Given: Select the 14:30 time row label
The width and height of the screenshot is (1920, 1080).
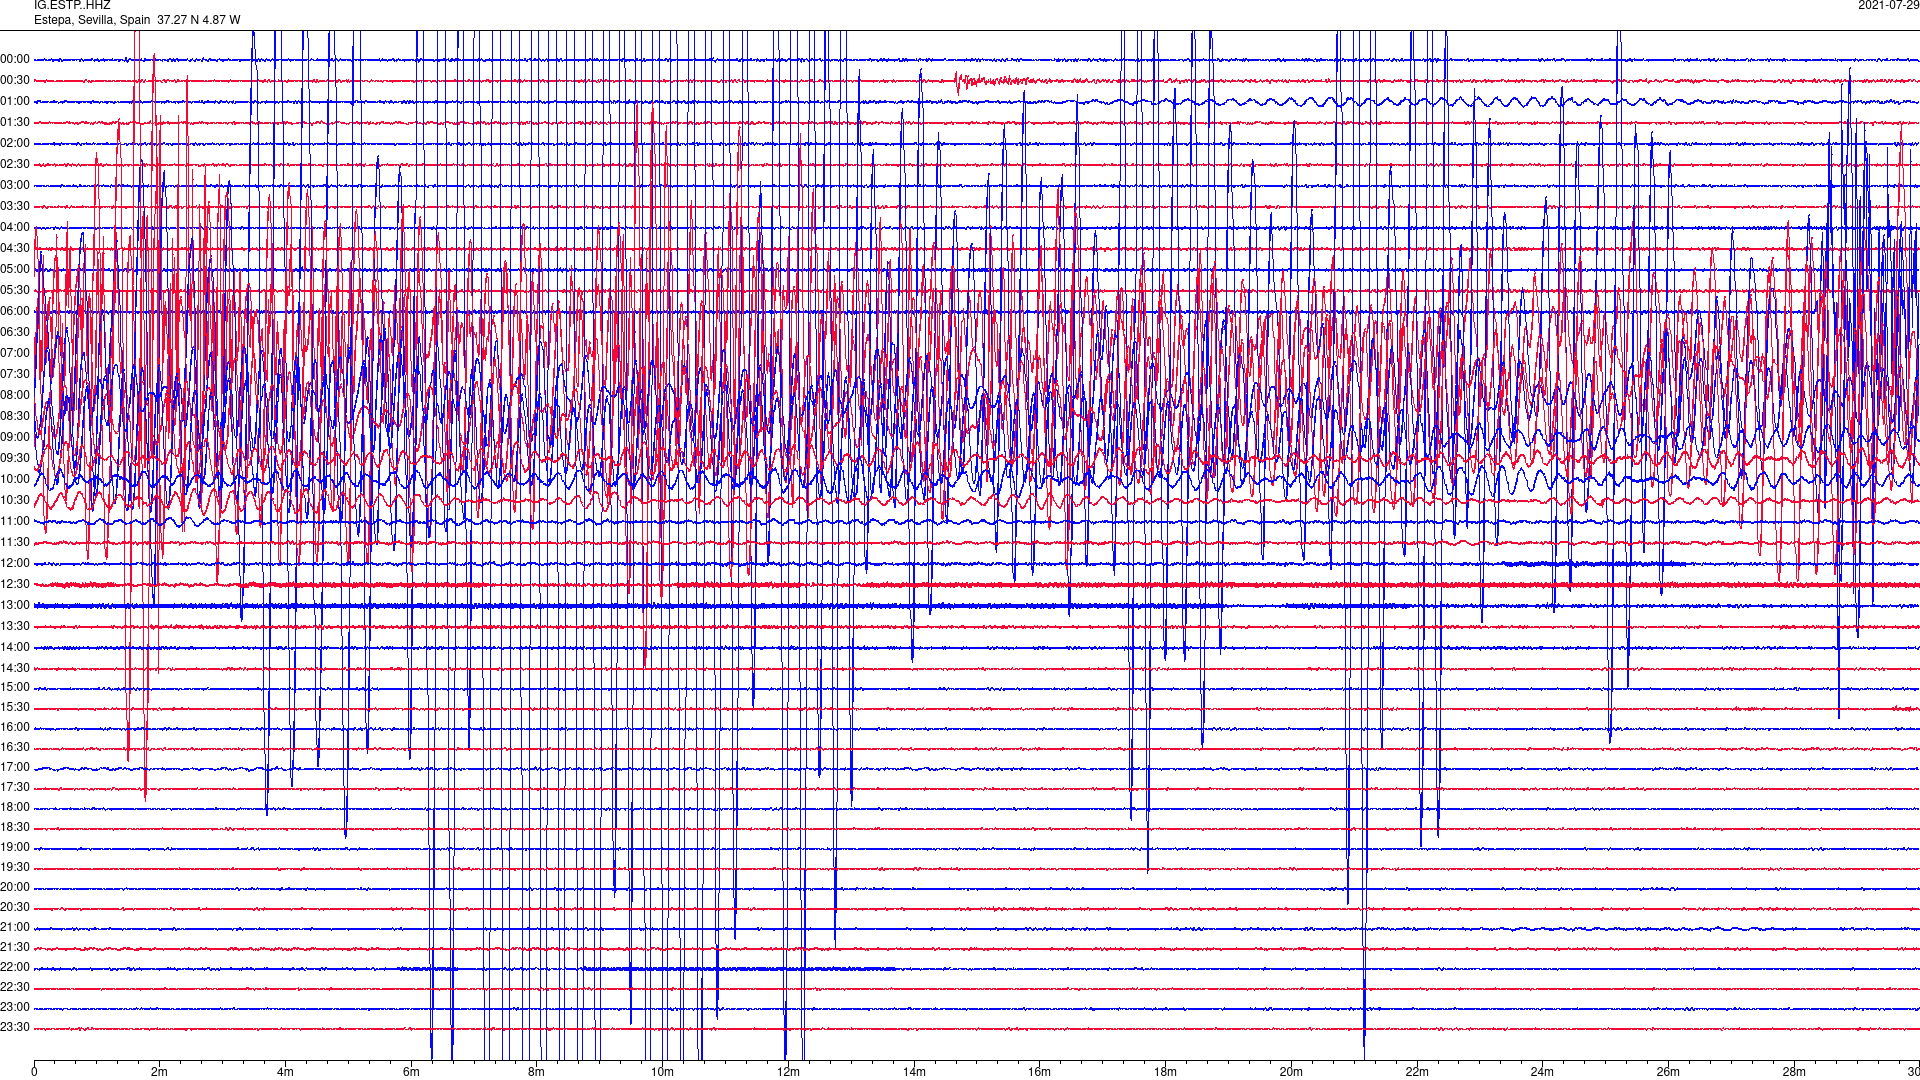Looking at the screenshot, I should 15,669.
